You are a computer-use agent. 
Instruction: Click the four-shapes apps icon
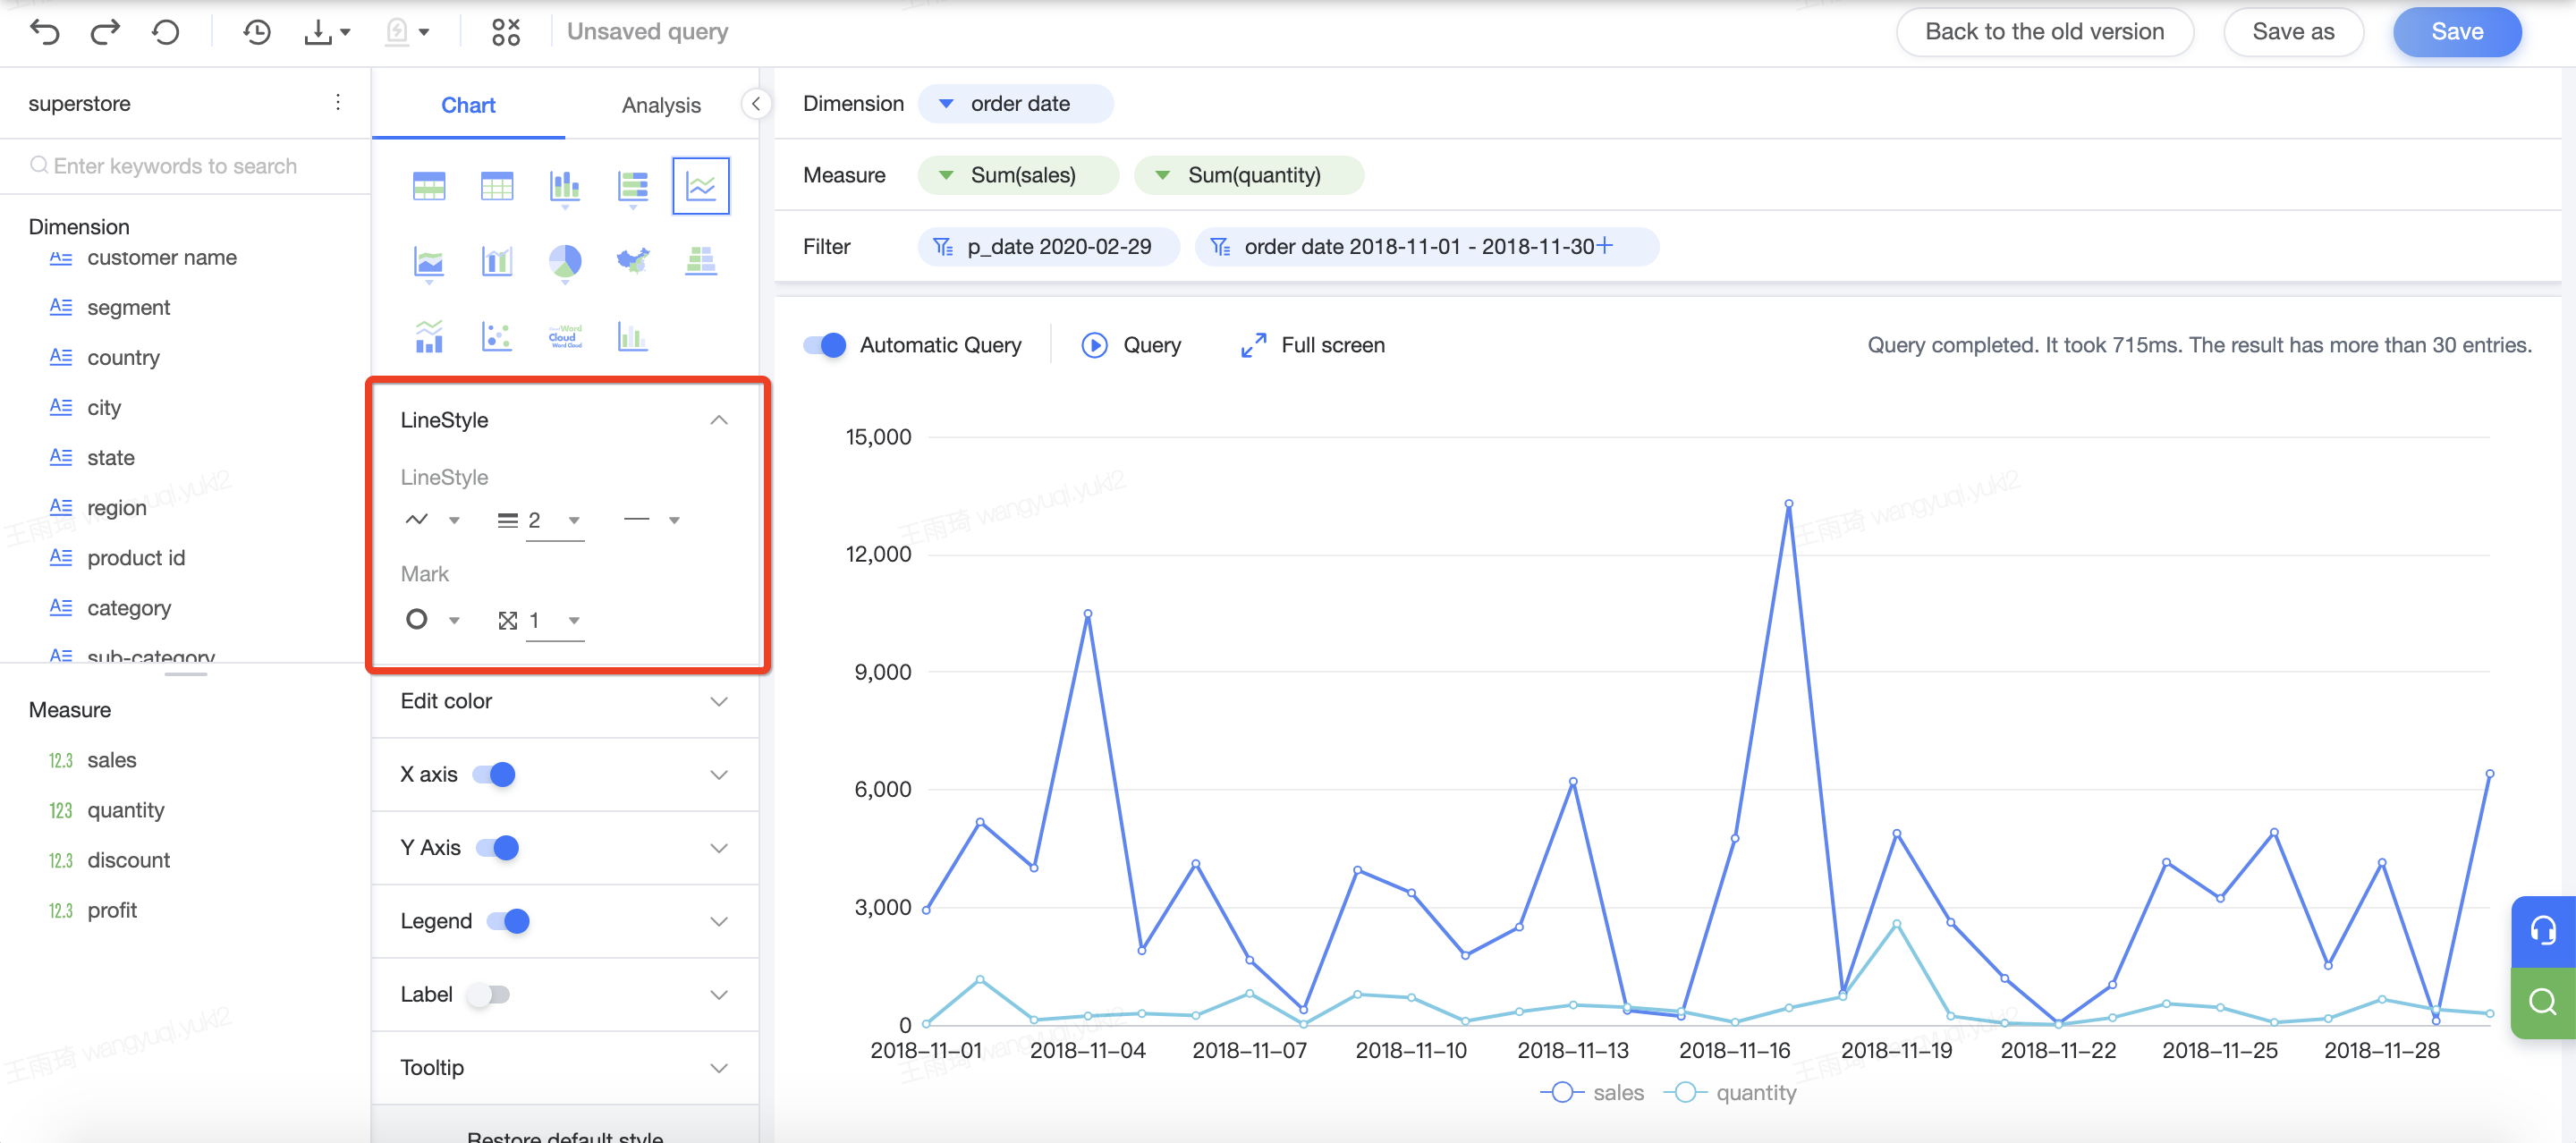(506, 32)
